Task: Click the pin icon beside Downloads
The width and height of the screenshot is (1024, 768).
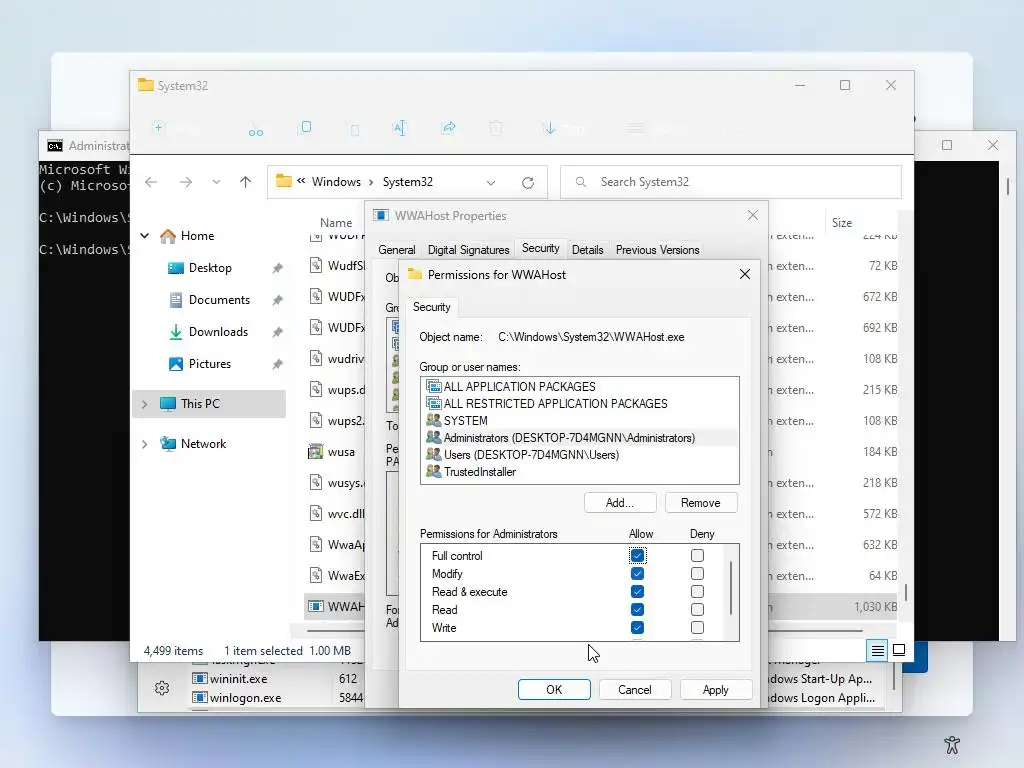Action: pyautogui.click(x=278, y=332)
